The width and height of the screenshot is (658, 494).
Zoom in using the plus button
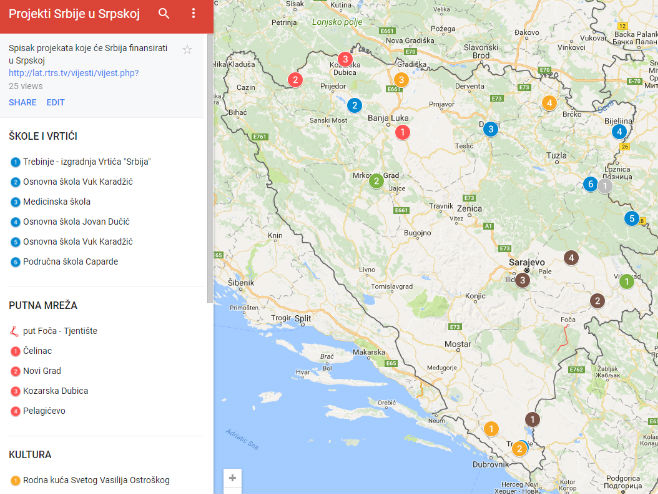pyautogui.click(x=232, y=478)
